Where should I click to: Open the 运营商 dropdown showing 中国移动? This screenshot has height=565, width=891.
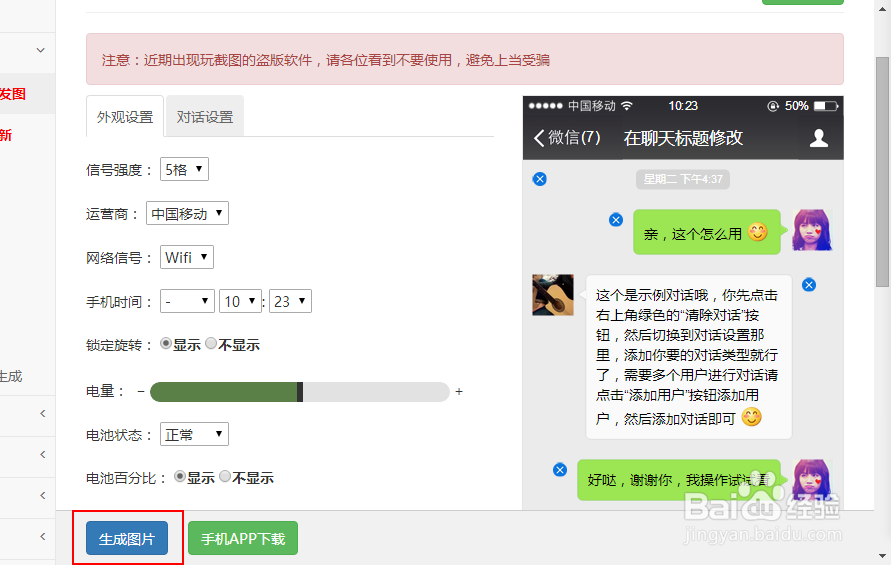coord(187,213)
